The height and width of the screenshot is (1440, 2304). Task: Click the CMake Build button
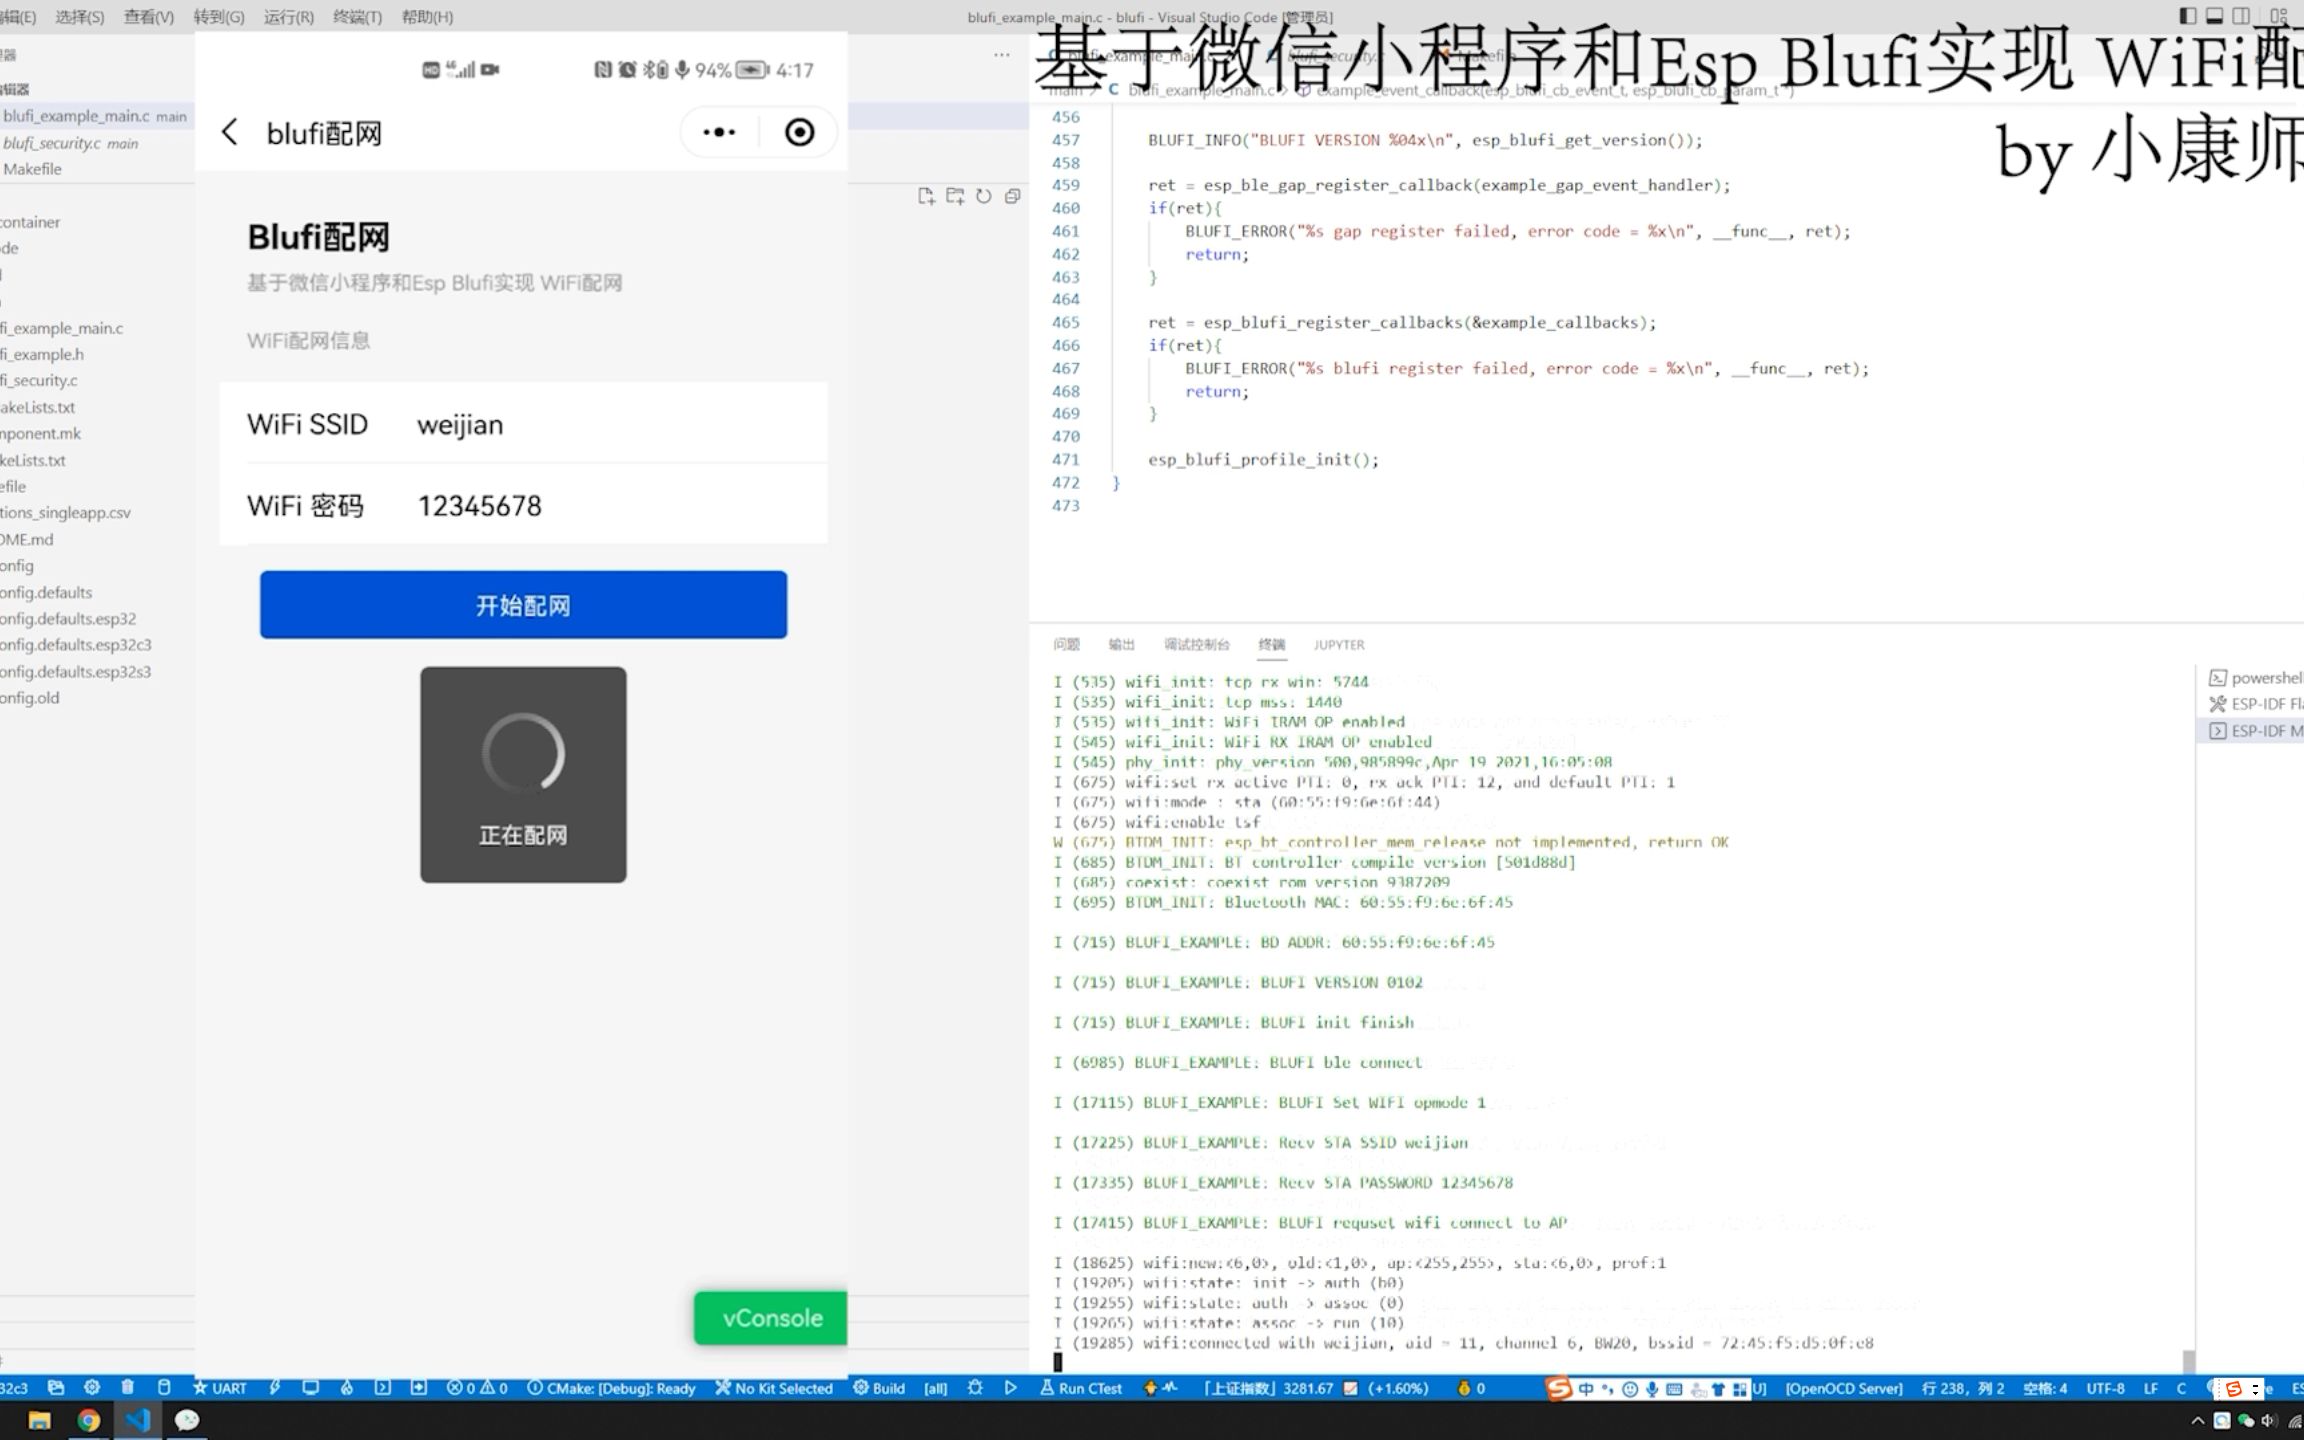(879, 1387)
